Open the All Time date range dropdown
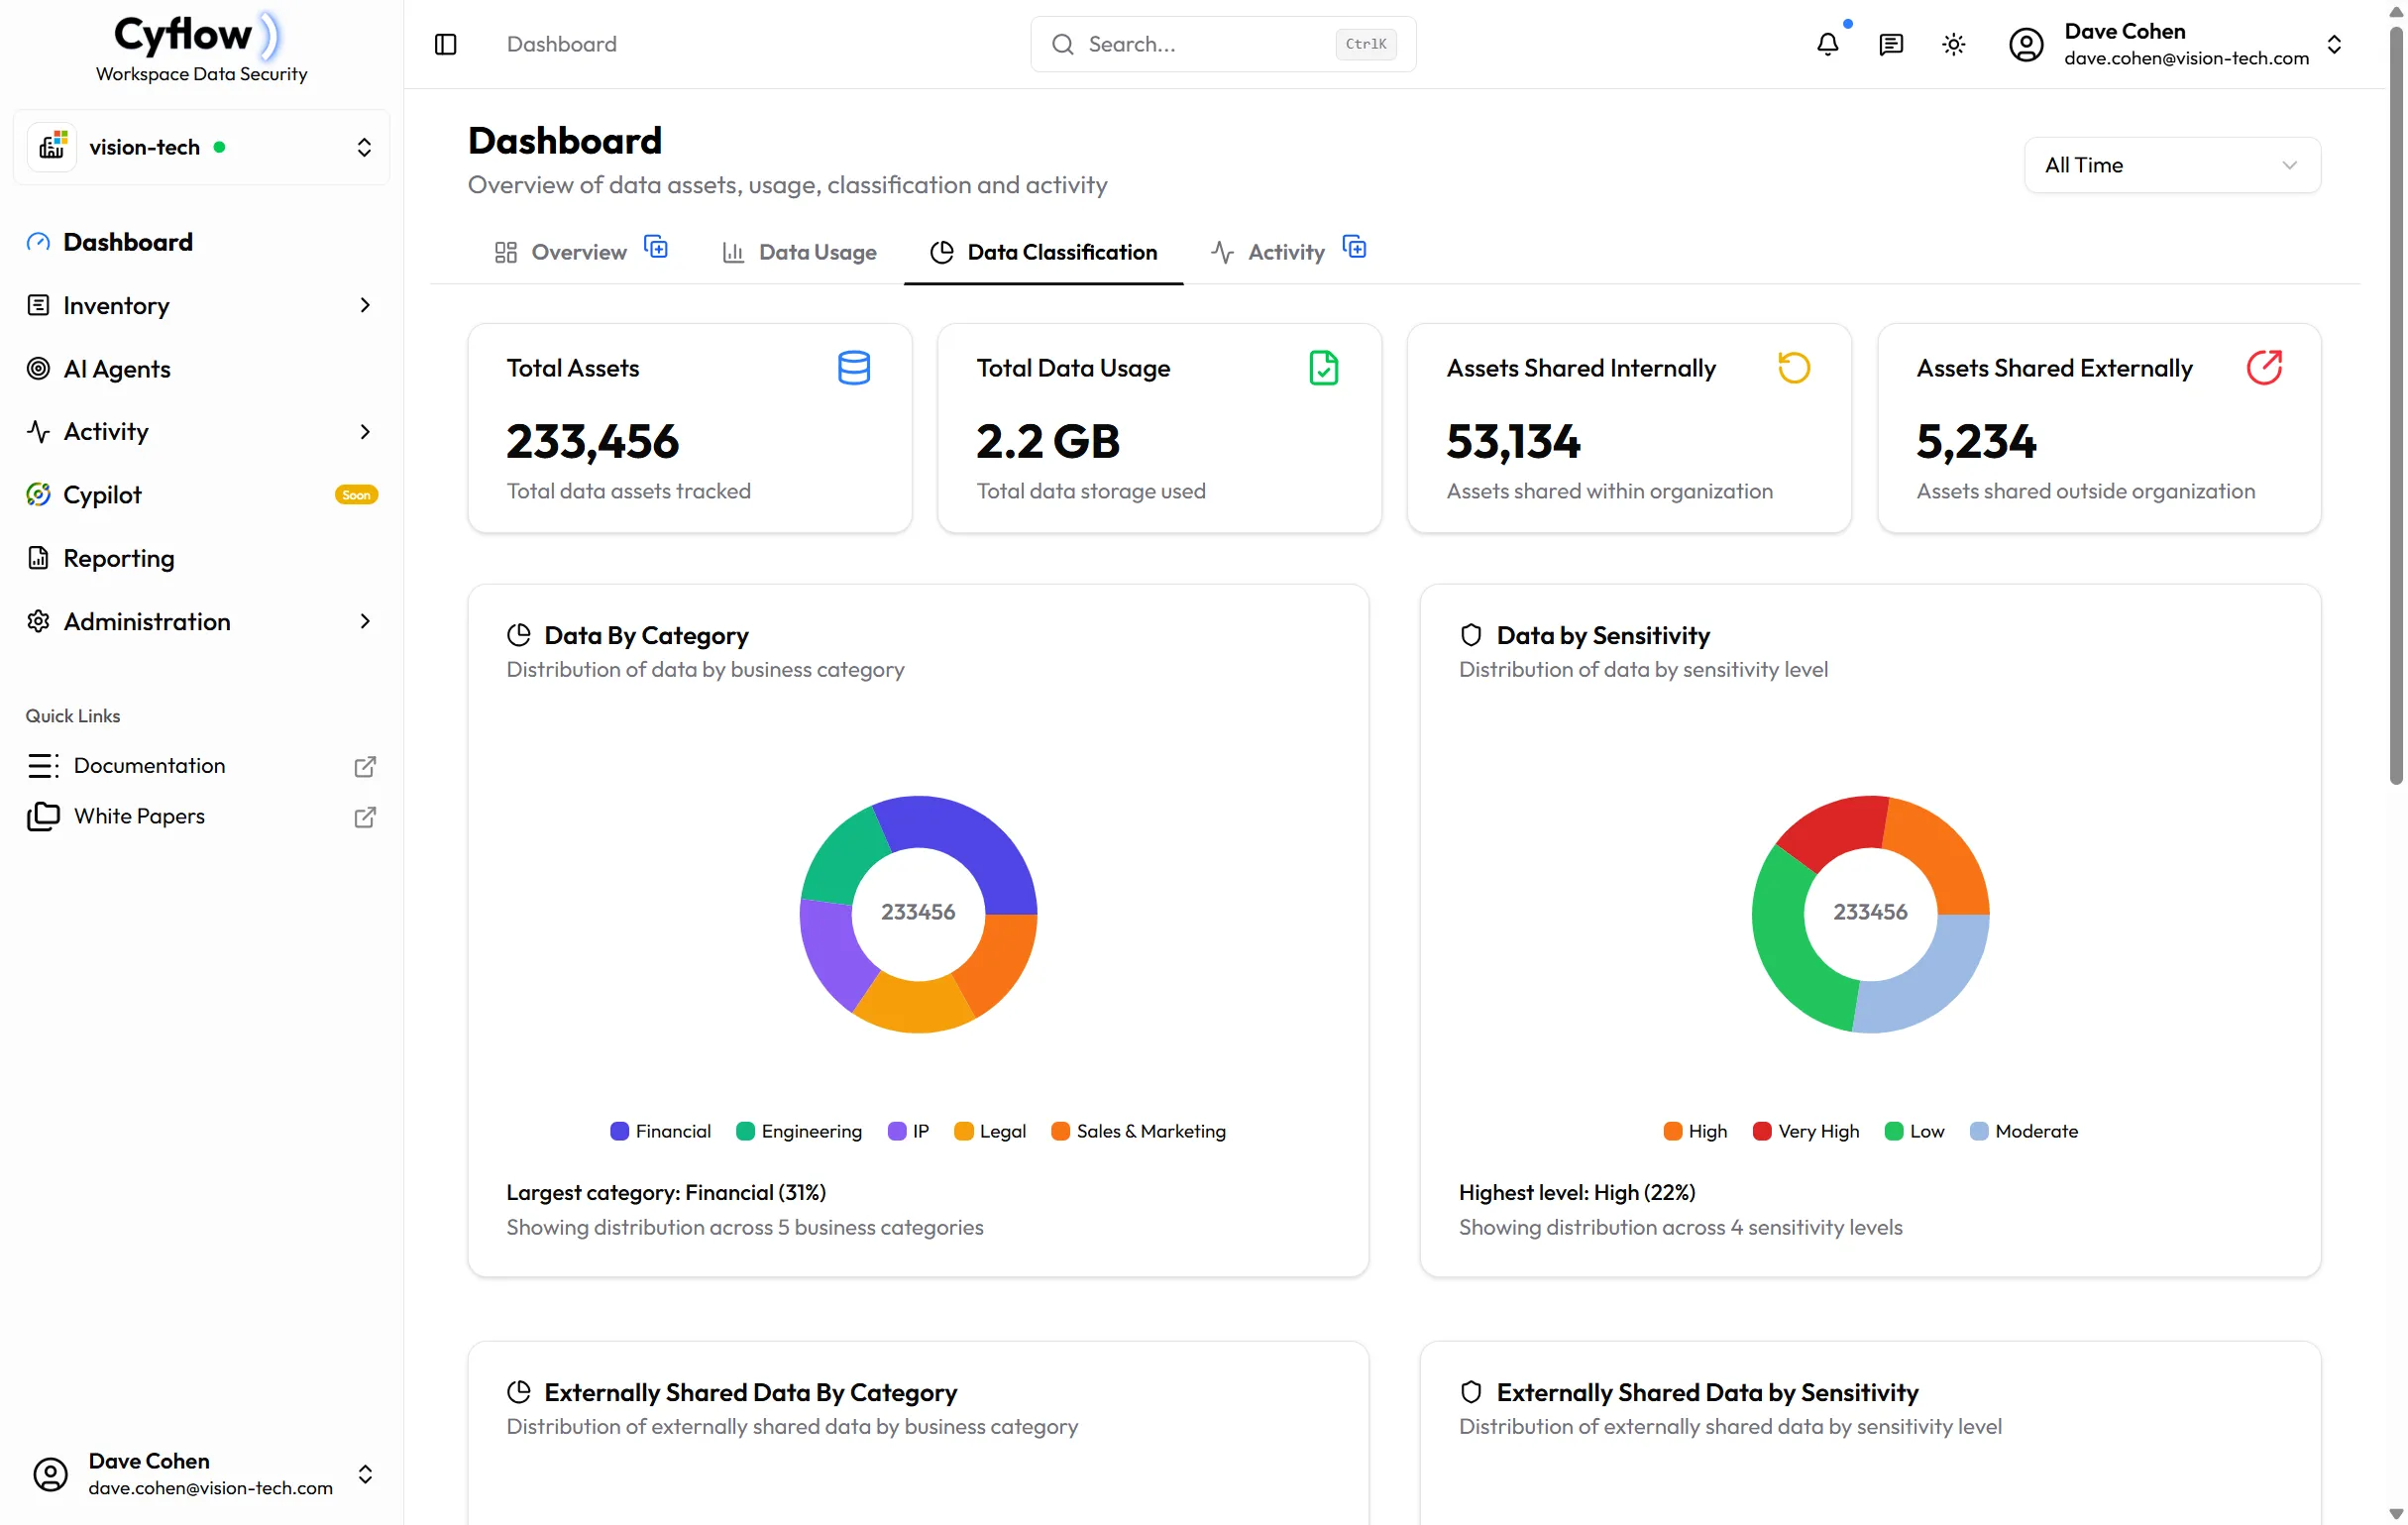Screen dimensions: 2408x1525 (x=2171, y=165)
